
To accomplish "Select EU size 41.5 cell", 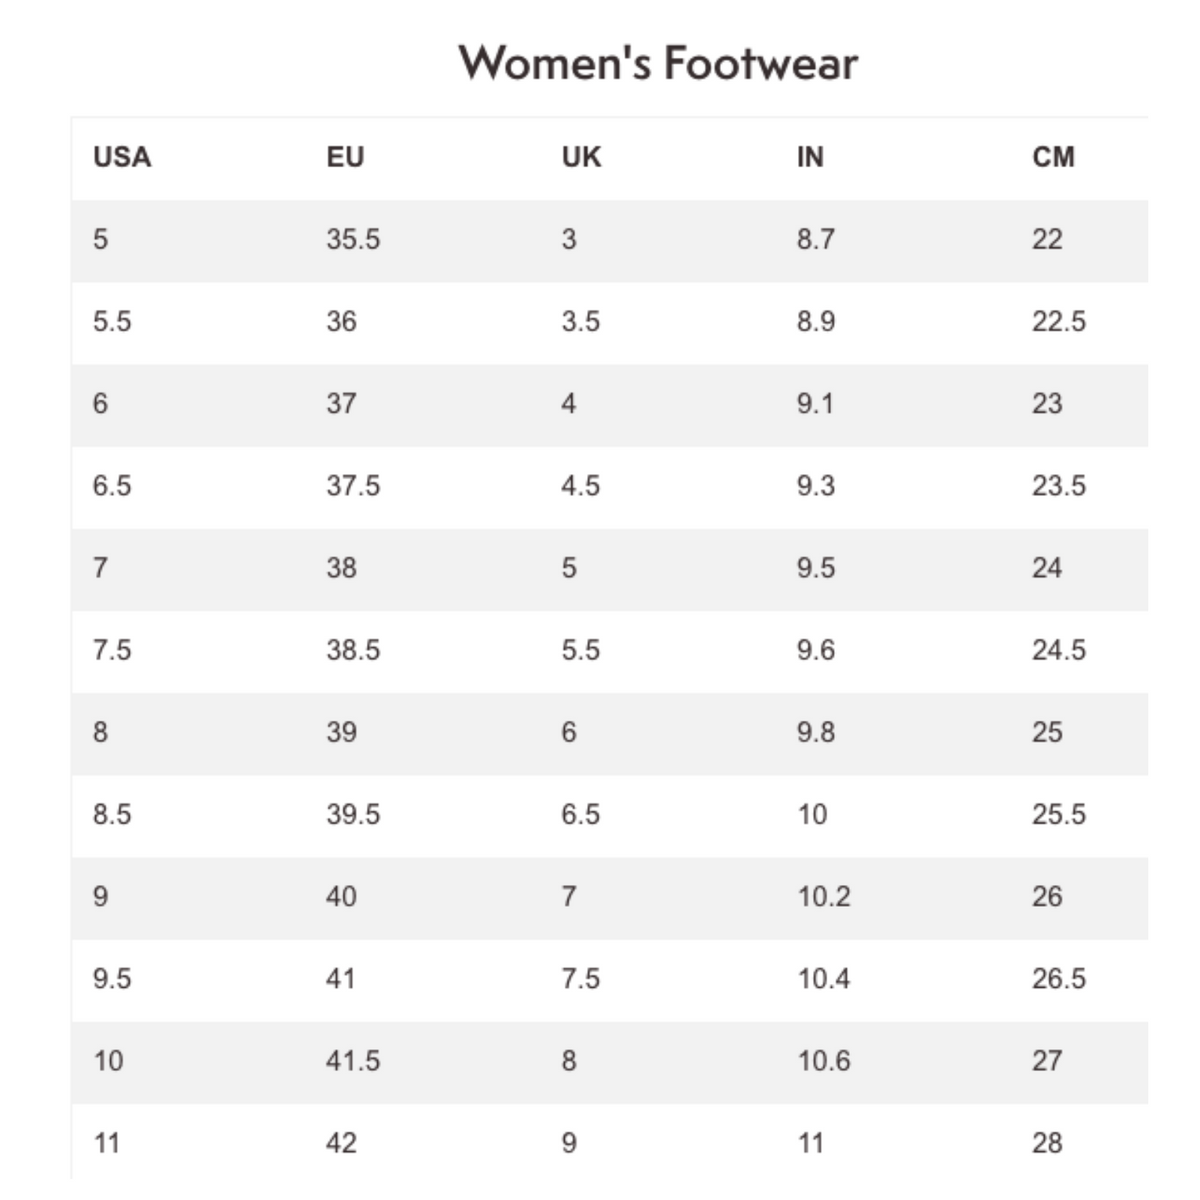I will 353,1060.
